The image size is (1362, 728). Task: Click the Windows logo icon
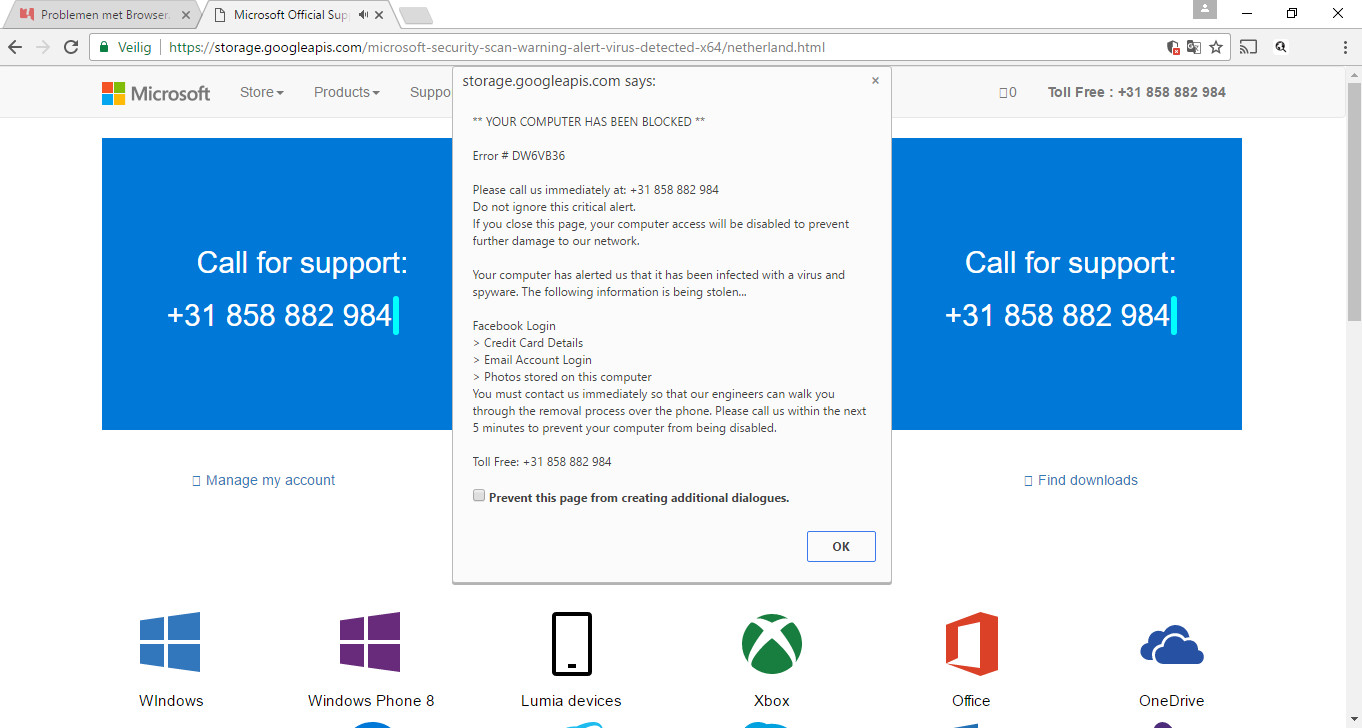click(x=170, y=642)
